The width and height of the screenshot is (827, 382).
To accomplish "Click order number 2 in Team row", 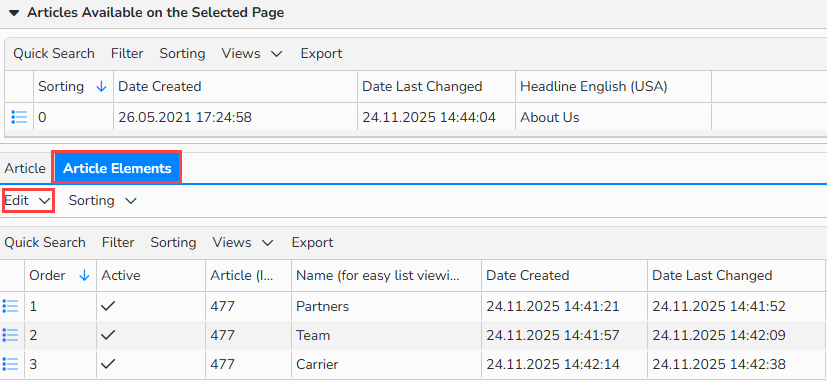I will coord(33,336).
